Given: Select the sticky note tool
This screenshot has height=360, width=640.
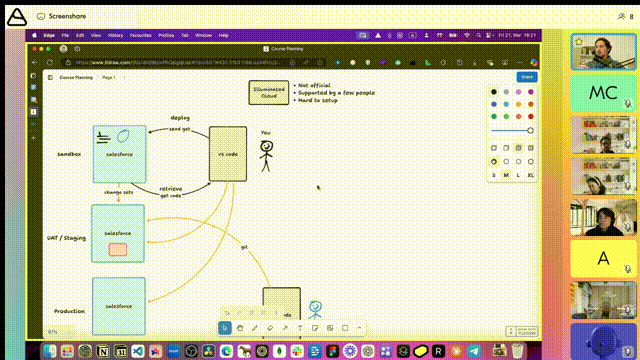Looking at the screenshot, I should (315, 328).
